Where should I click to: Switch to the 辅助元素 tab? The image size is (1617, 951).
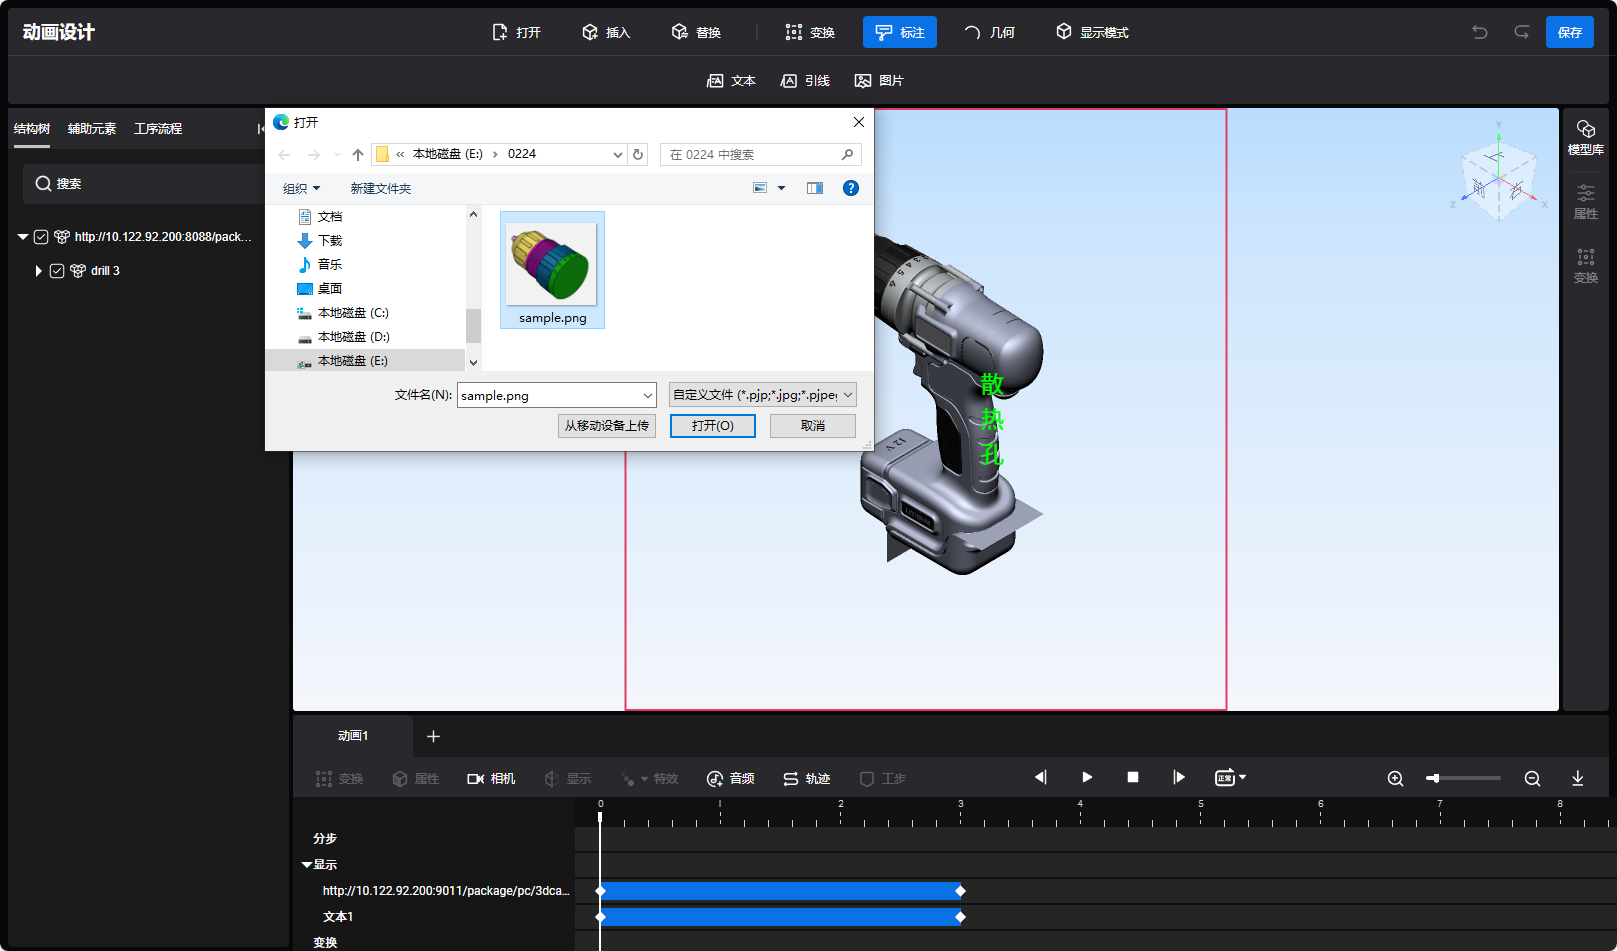[92, 129]
